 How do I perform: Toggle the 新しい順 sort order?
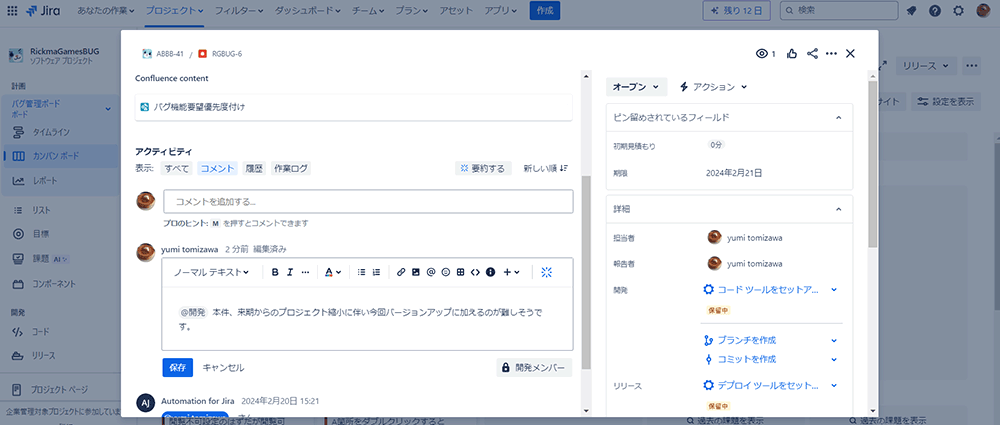pos(545,168)
